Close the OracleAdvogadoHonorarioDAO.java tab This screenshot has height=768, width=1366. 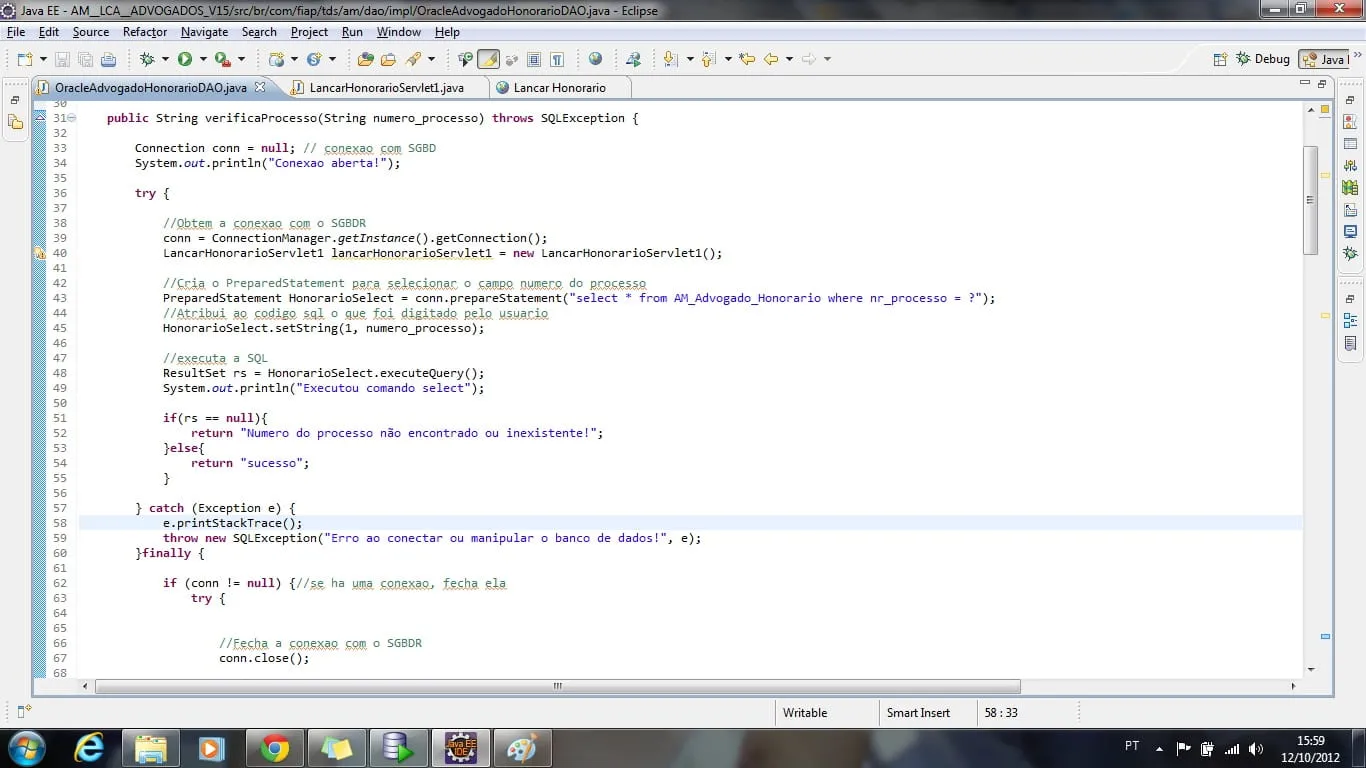[260, 87]
